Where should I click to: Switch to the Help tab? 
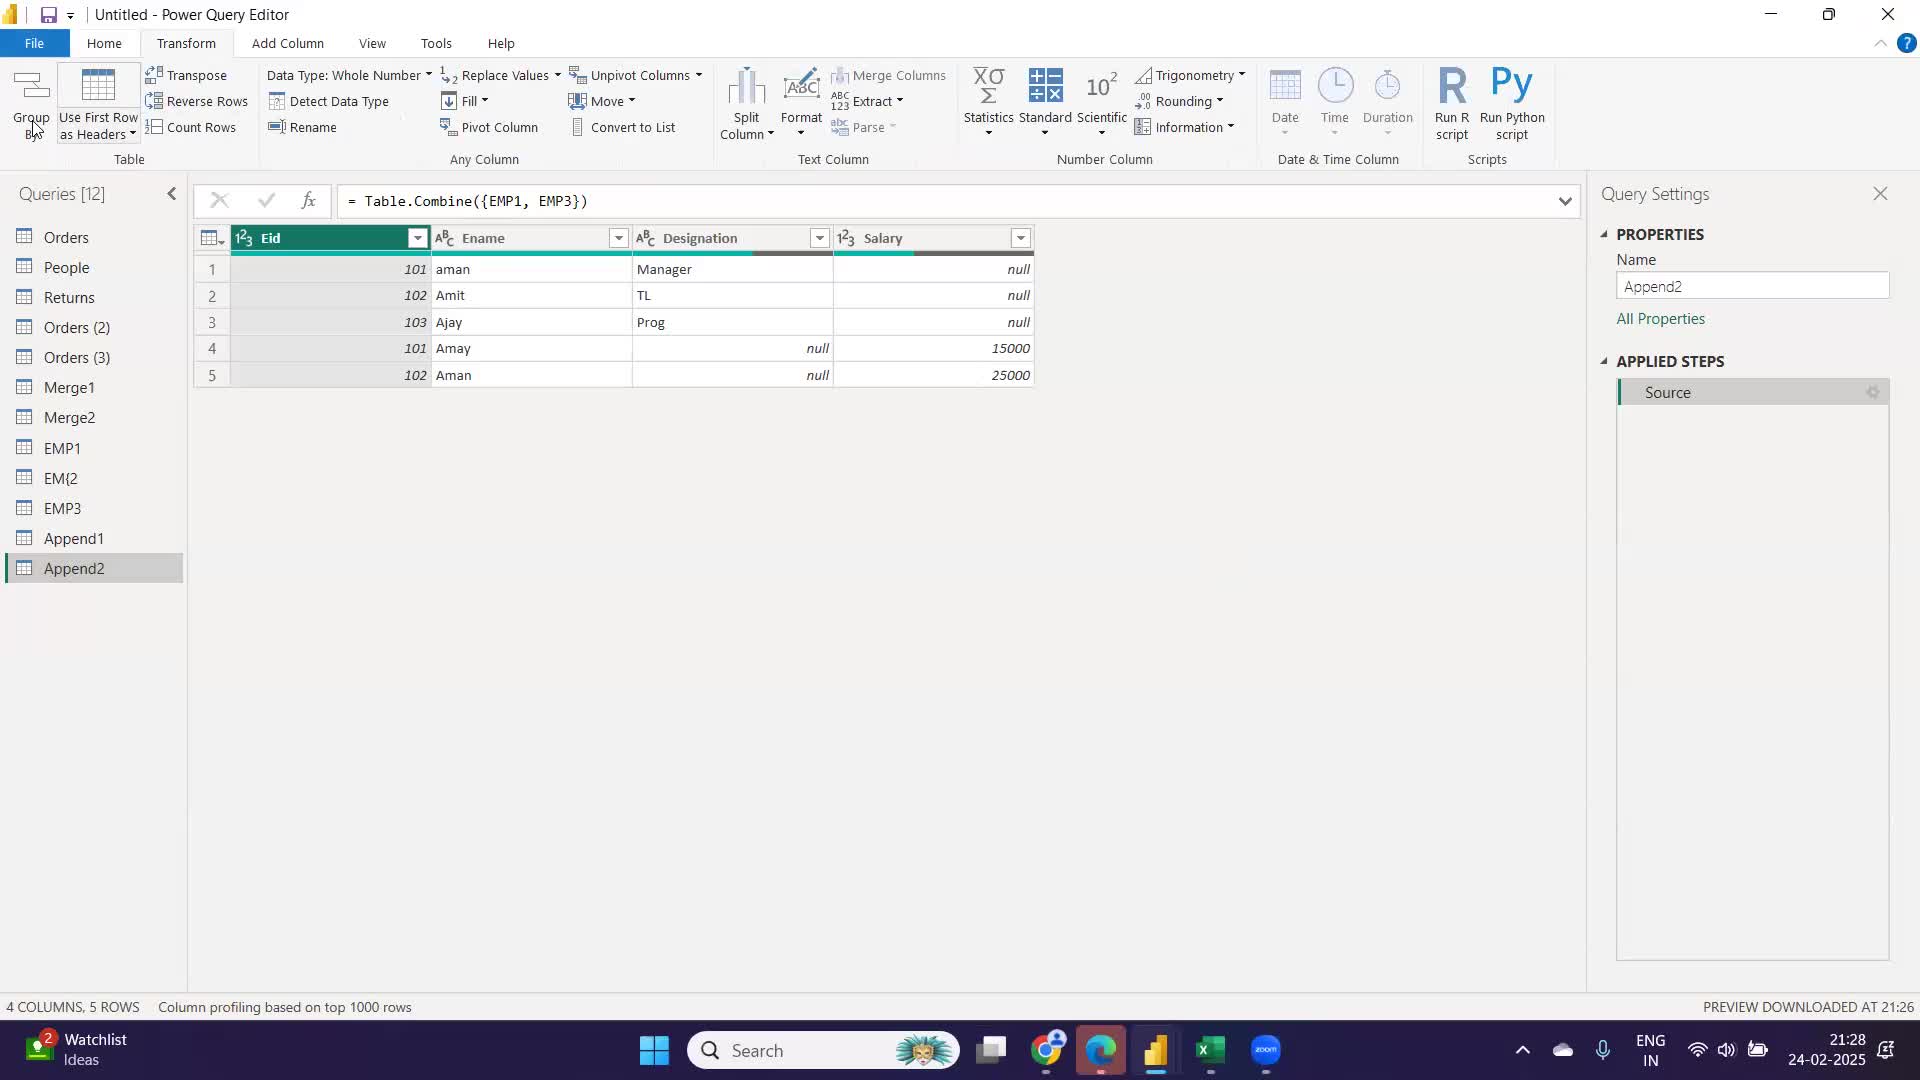[501, 43]
